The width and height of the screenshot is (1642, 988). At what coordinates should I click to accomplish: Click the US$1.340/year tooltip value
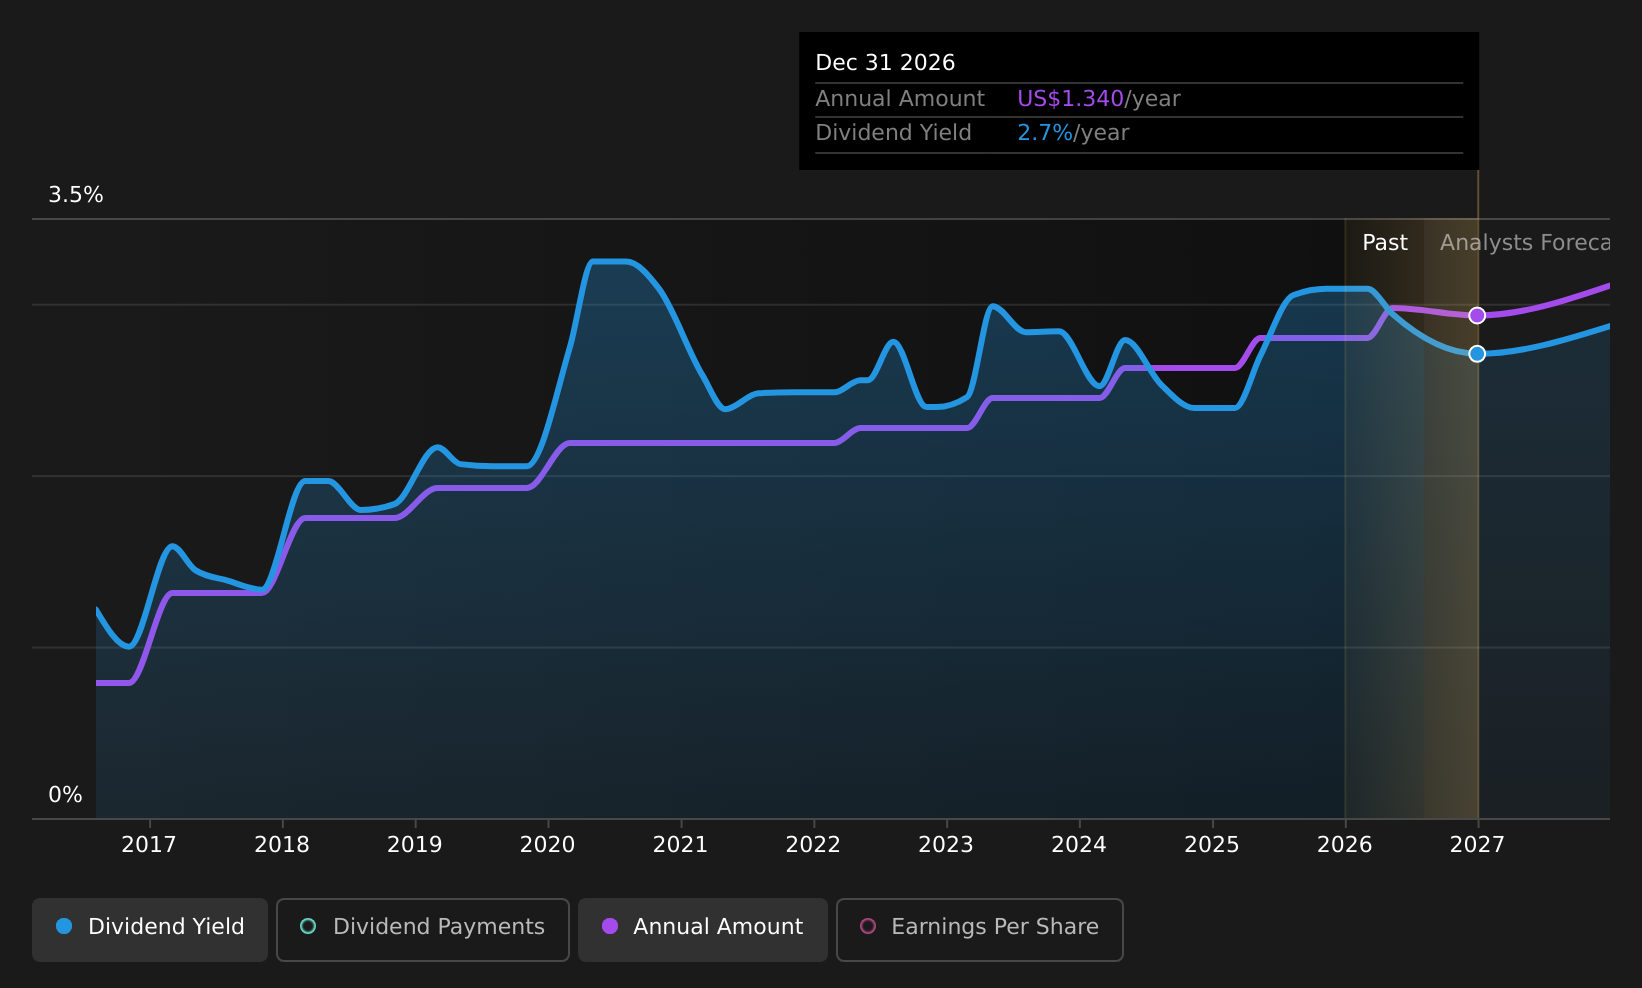[1098, 99]
